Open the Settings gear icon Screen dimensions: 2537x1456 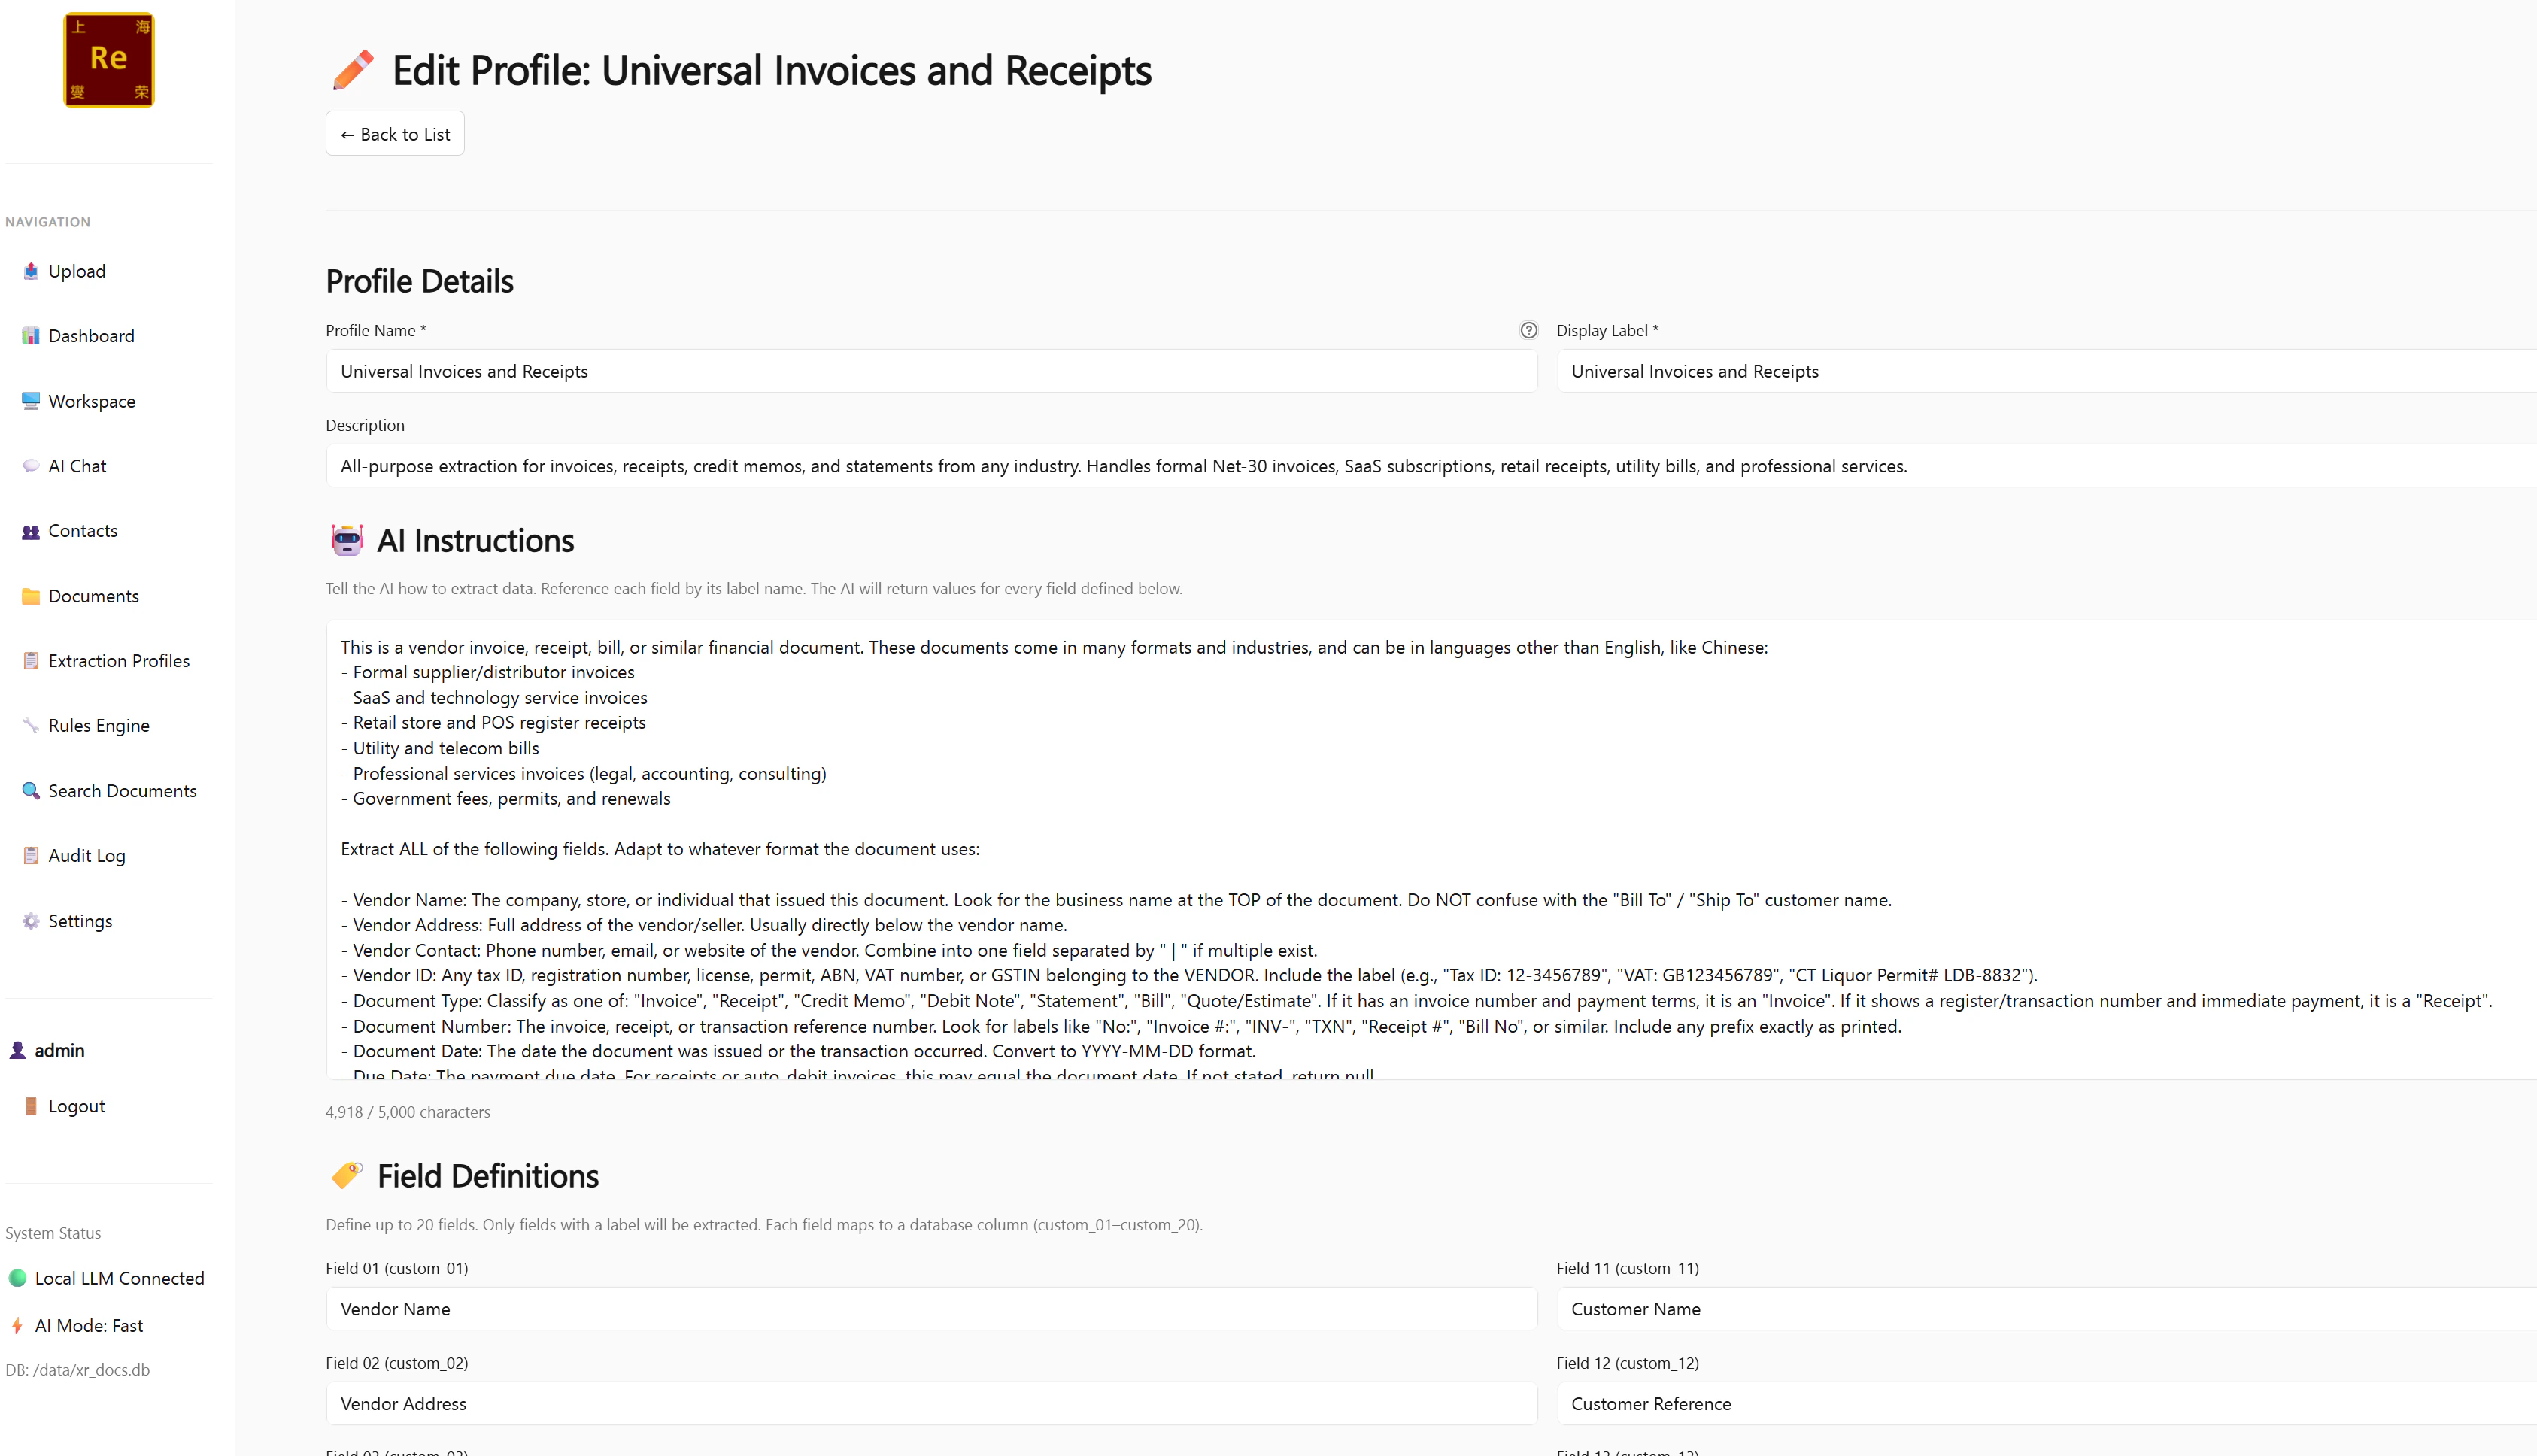(x=31, y=920)
